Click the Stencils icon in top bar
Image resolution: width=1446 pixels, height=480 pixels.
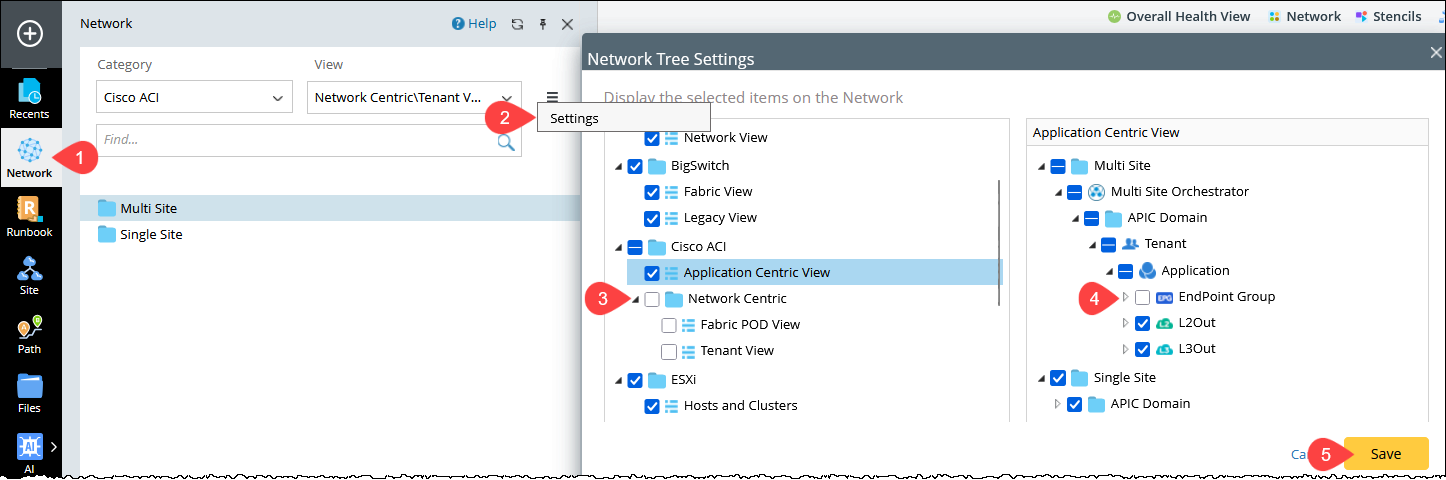(x=1361, y=16)
